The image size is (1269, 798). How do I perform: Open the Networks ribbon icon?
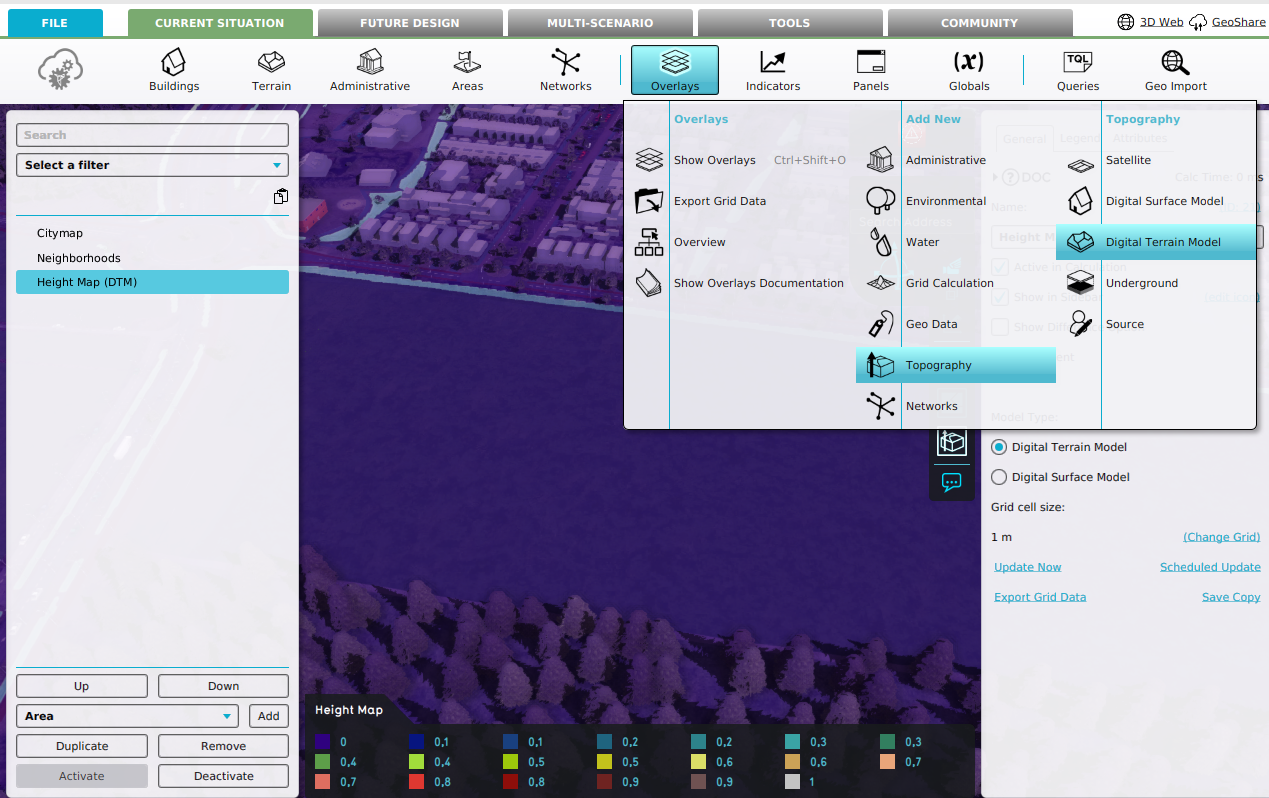tap(565, 70)
